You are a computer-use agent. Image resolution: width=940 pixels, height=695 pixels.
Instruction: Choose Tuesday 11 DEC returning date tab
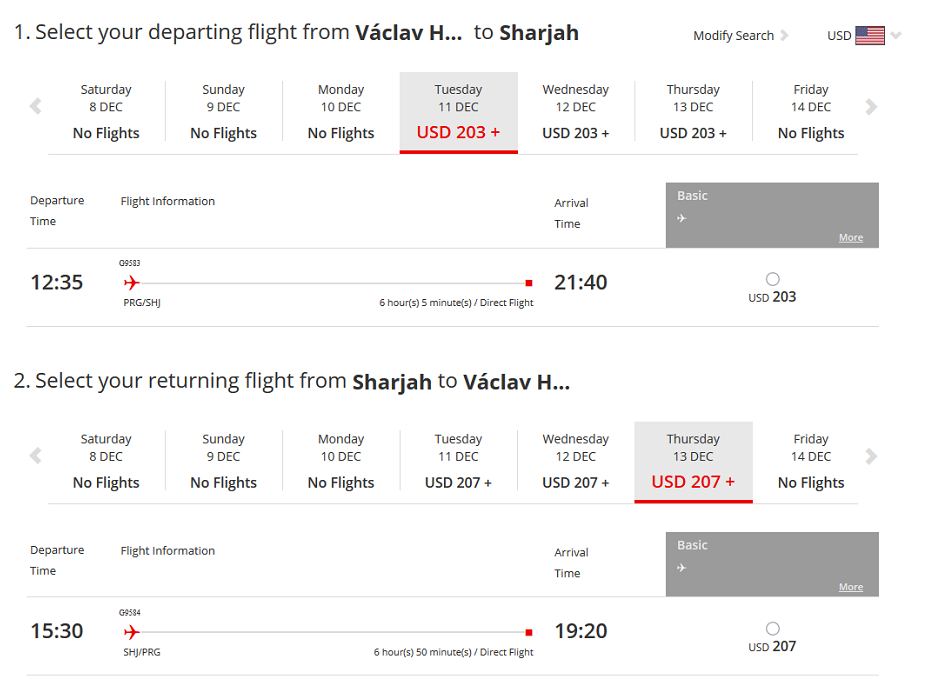click(x=458, y=461)
